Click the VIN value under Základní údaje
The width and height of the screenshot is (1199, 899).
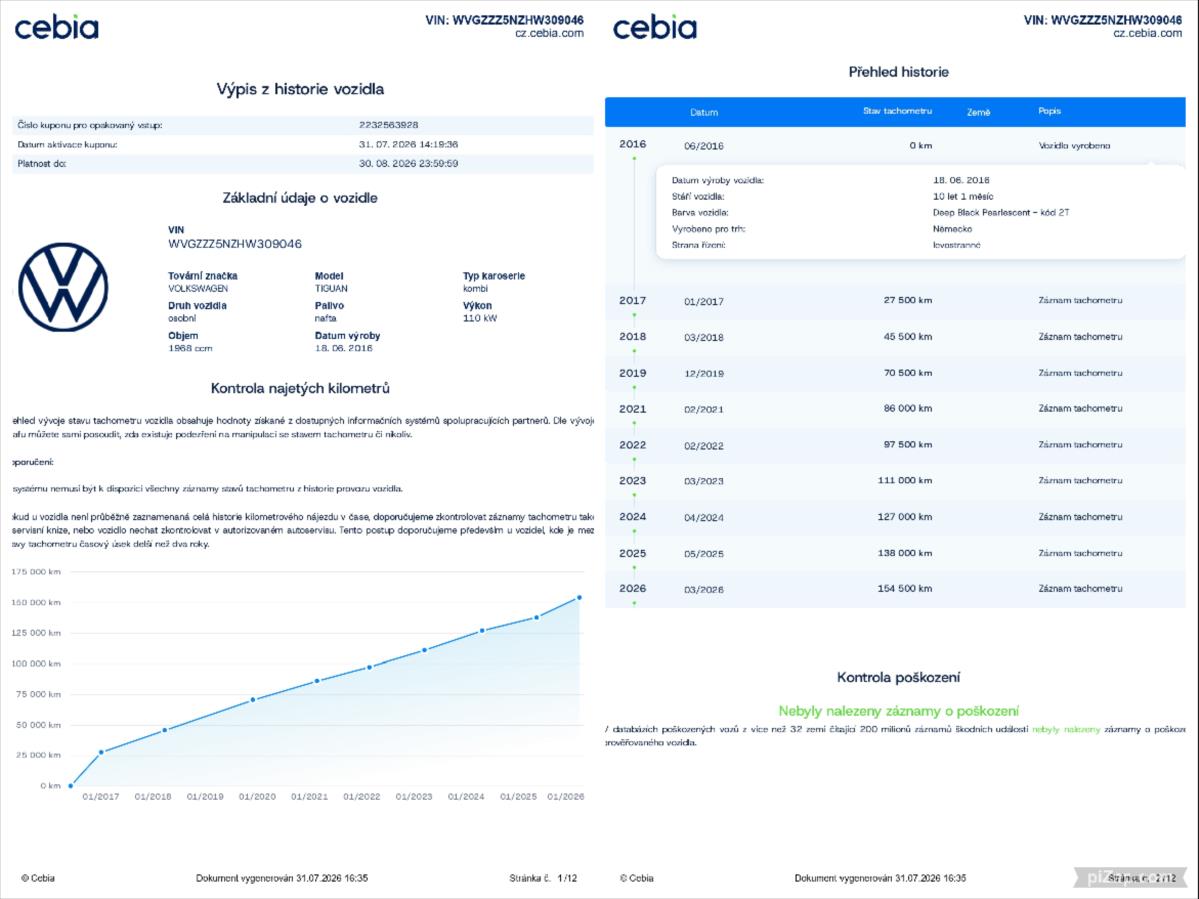click(235, 244)
